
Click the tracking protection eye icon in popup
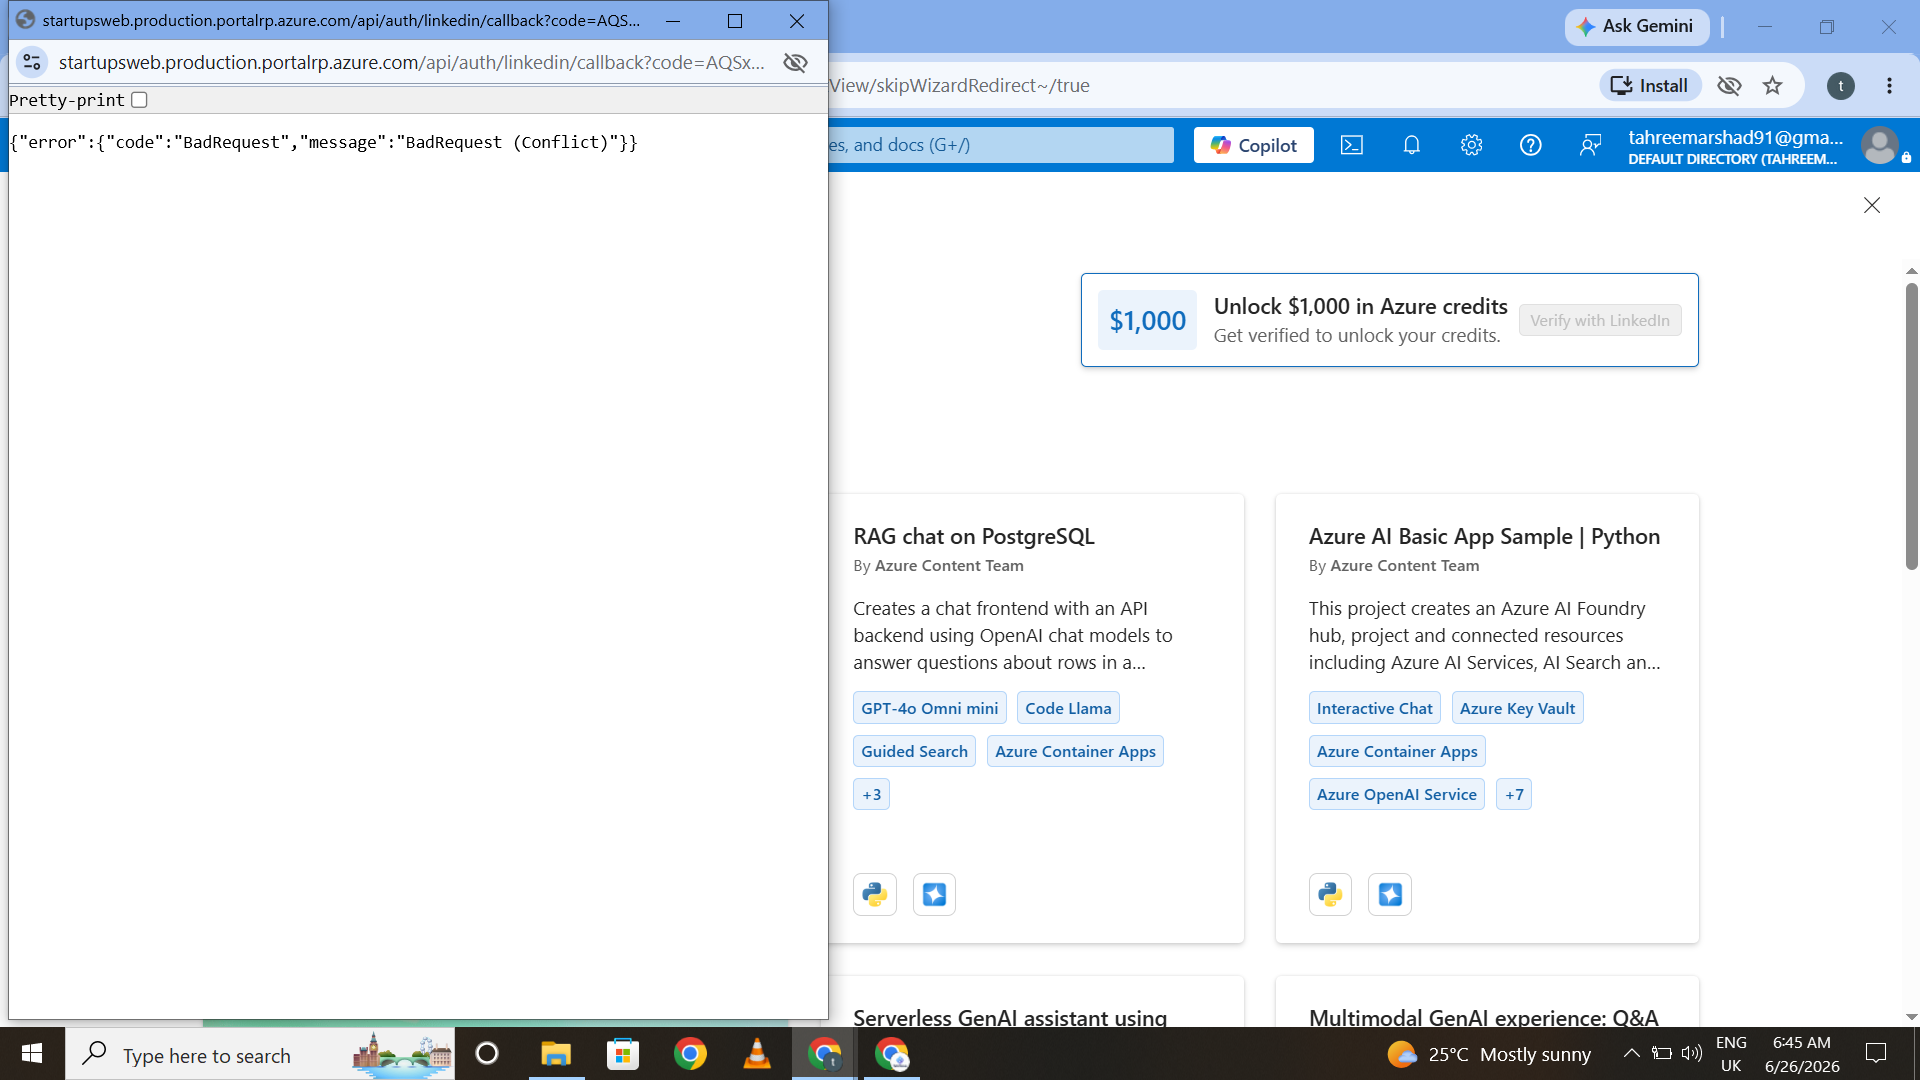[795, 63]
